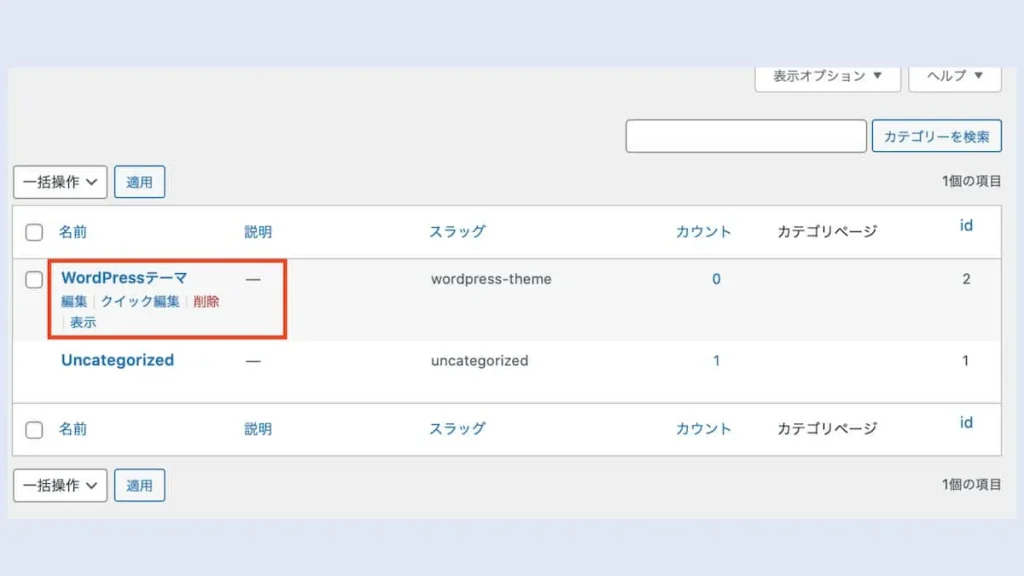The height and width of the screenshot is (576, 1024).
Task: Click the id column label in footer
Action: [x=966, y=423]
